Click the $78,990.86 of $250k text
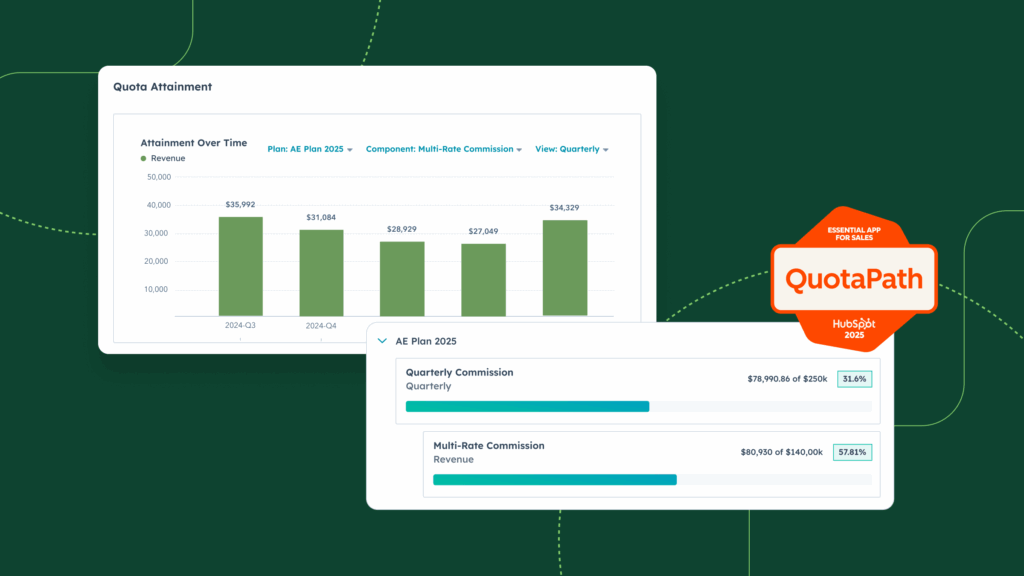Image resolution: width=1024 pixels, height=576 pixels. (787, 379)
